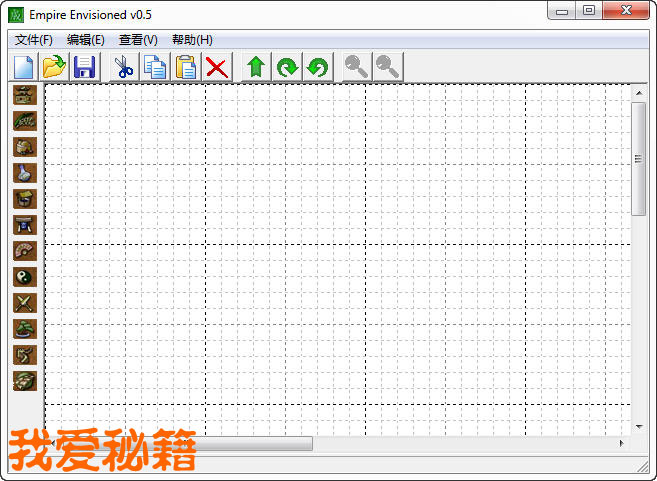This screenshot has width=657, height=481.
Task: Click the vertical scrollbar thumb
Action: 639,158
